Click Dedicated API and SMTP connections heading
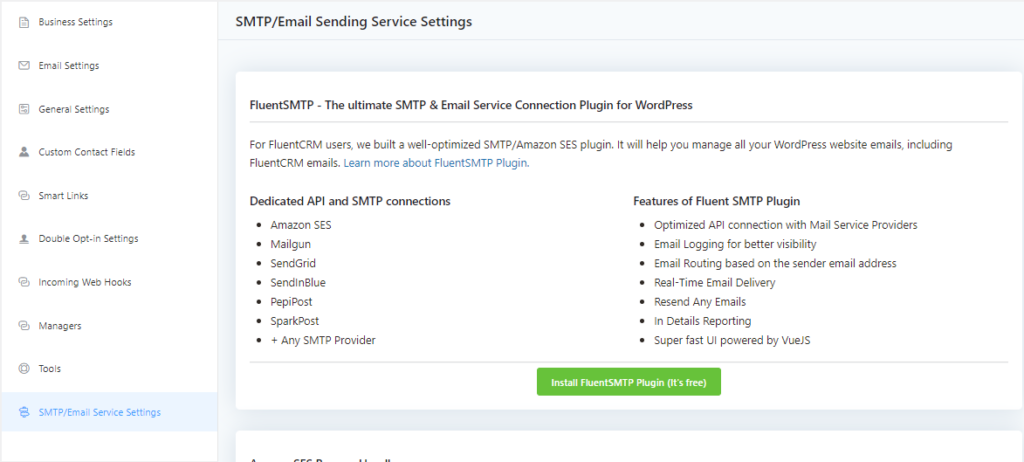The image size is (1024, 462). (x=350, y=201)
